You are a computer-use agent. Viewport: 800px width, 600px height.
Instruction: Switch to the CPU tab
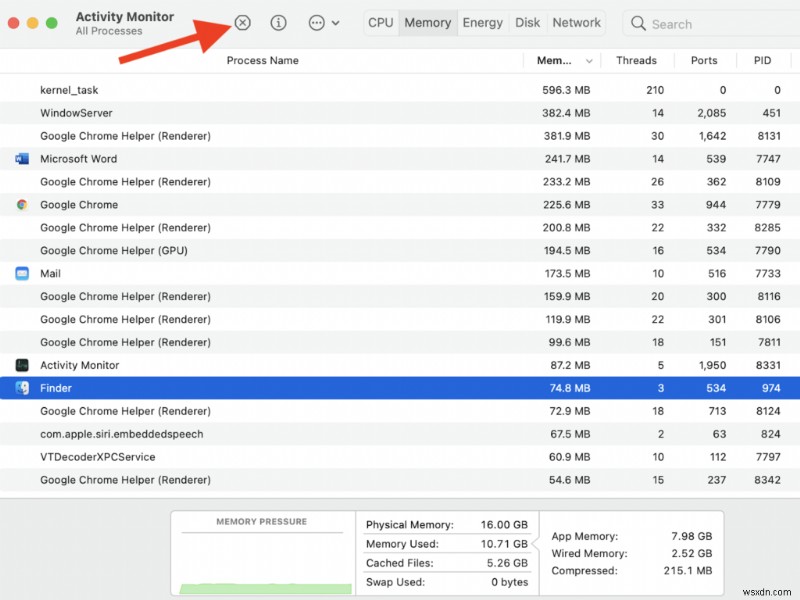380,22
